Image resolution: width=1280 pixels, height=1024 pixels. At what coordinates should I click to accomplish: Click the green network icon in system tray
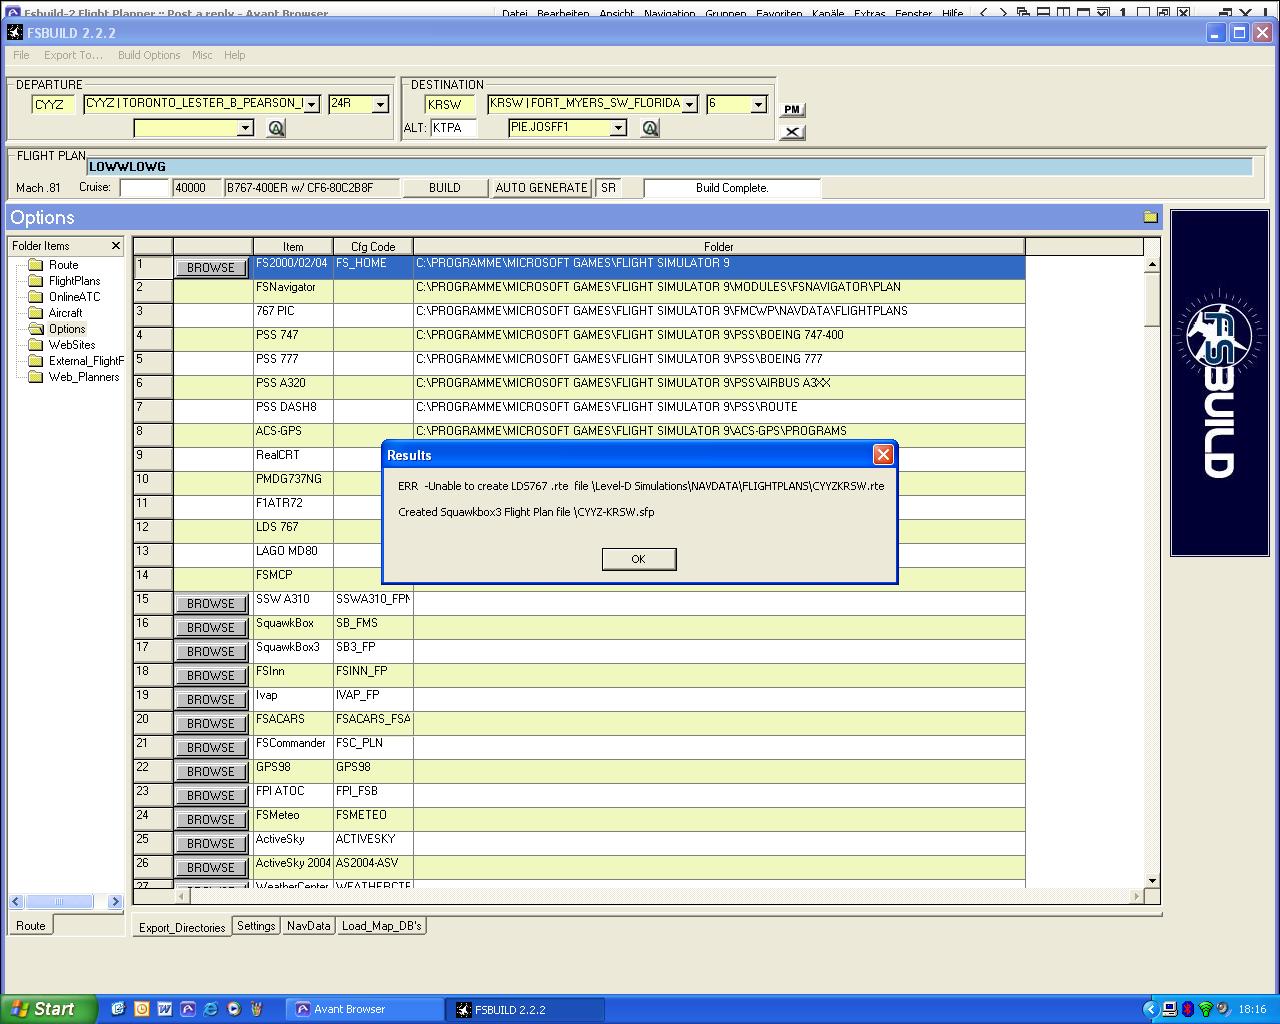1205,1009
